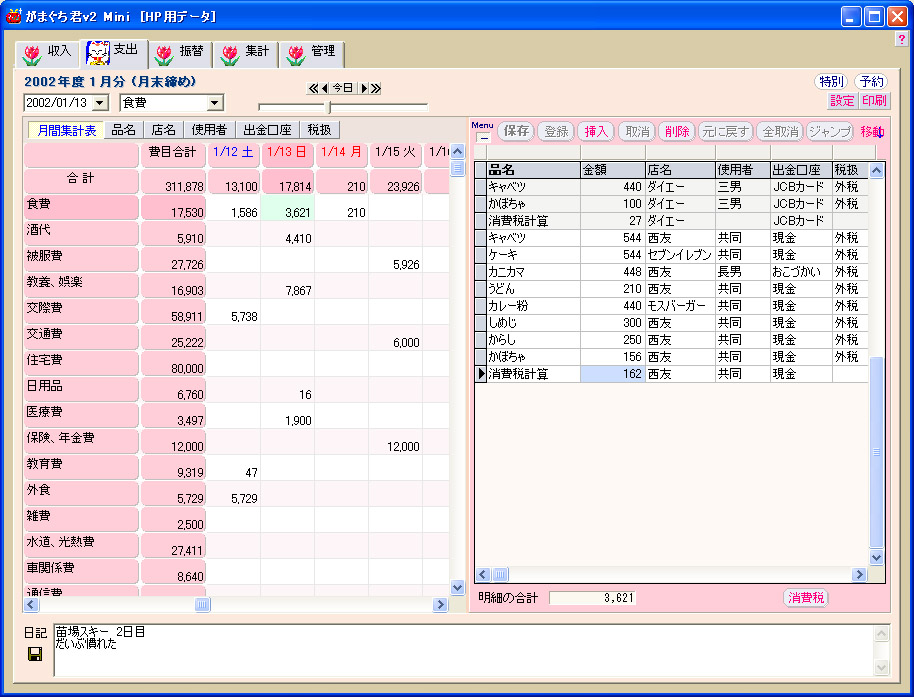
Task: Click the help question mark icon
Action: (901, 39)
